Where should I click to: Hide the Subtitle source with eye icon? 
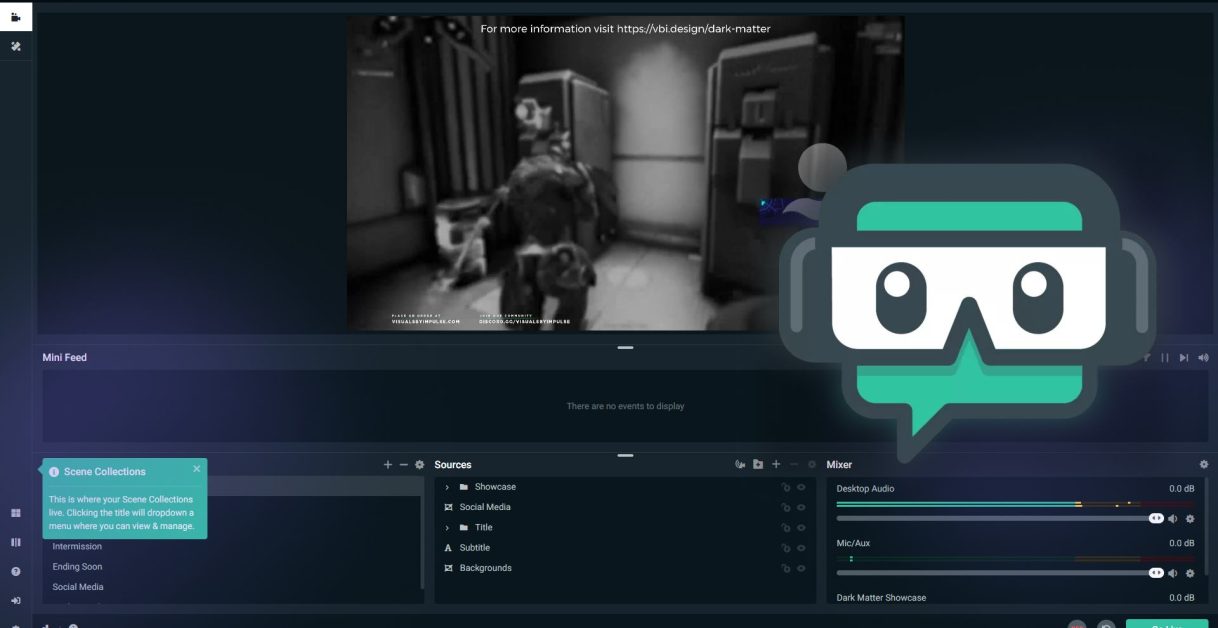pyautogui.click(x=801, y=548)
